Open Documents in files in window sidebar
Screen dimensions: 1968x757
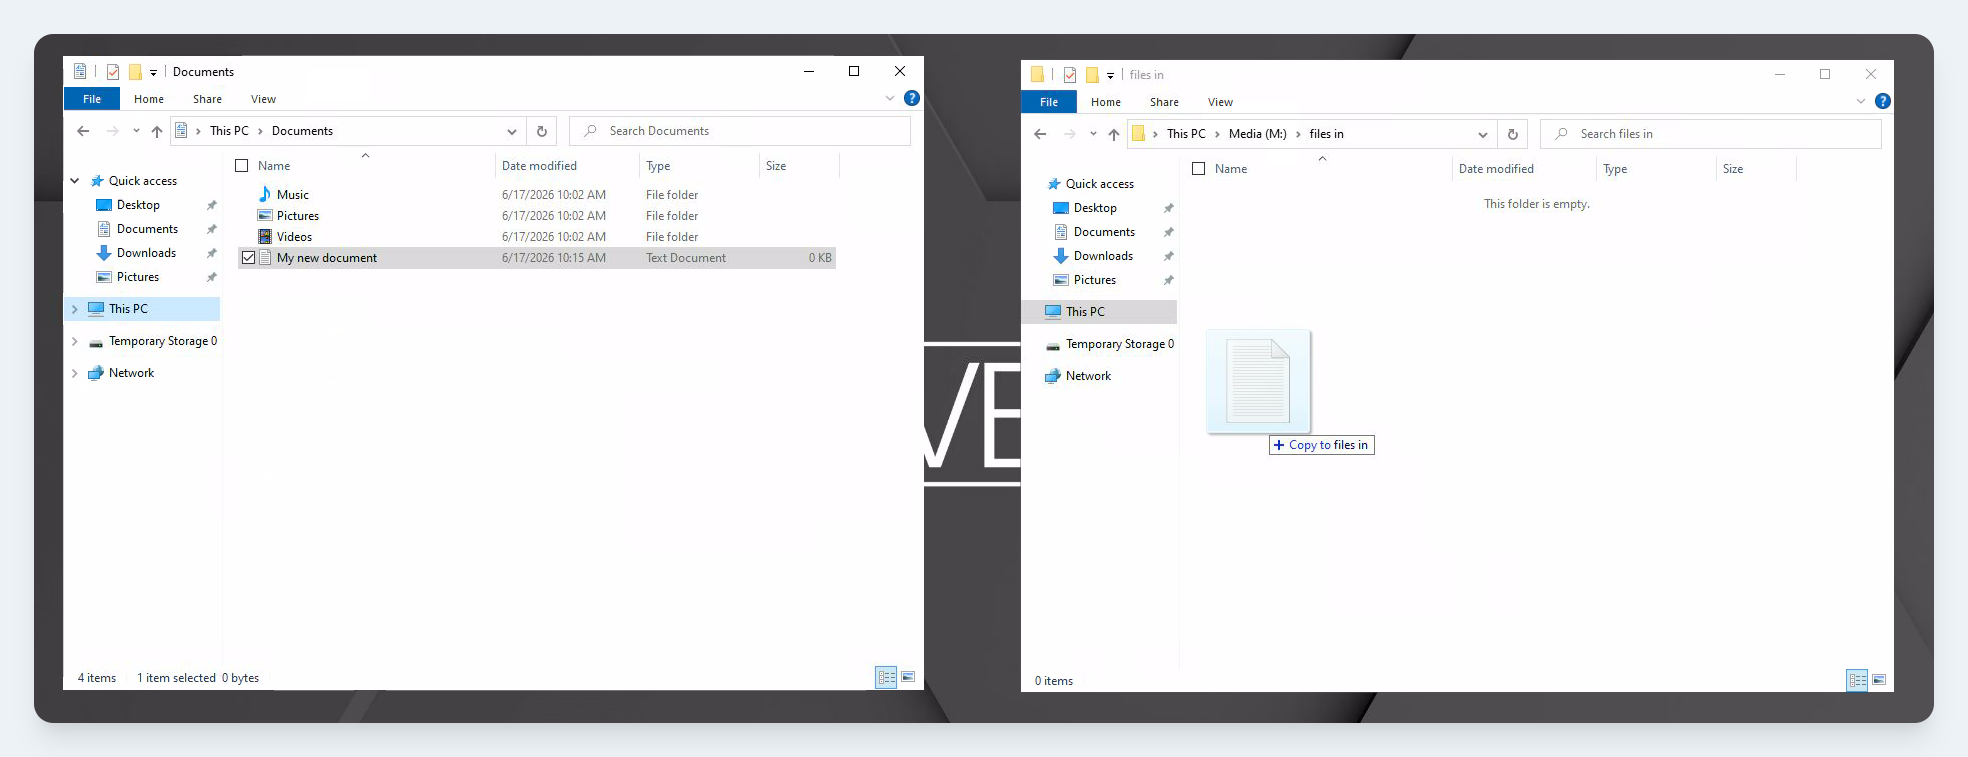(1104, 232)
